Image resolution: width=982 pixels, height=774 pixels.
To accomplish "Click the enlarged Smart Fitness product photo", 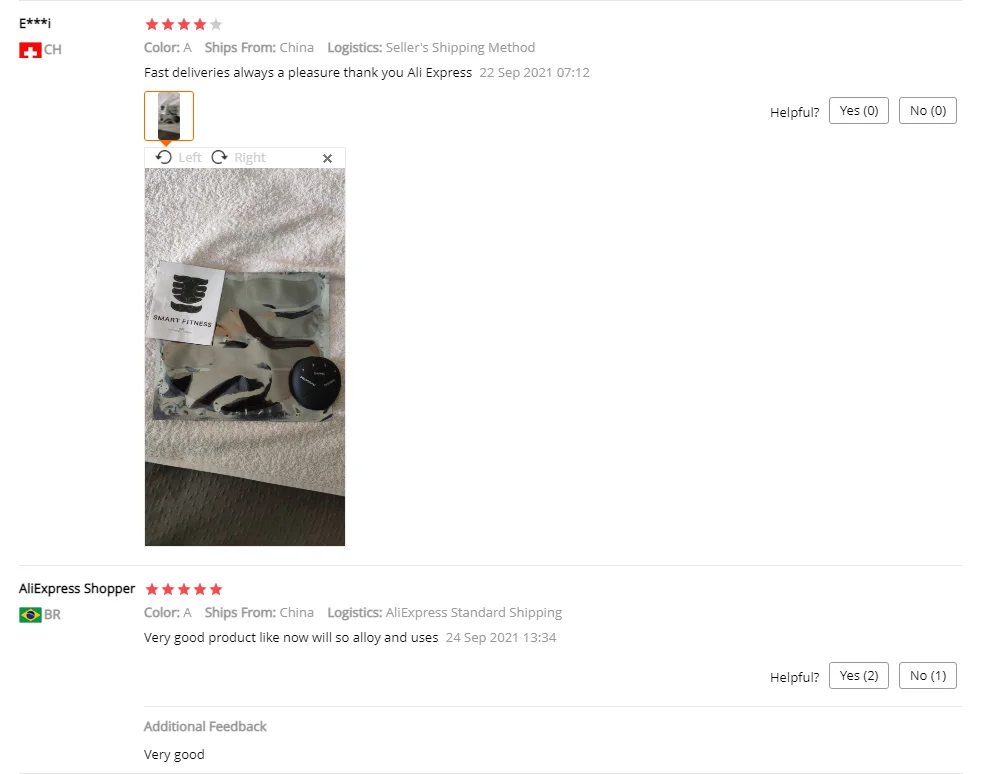I will (x=245, y=357).
